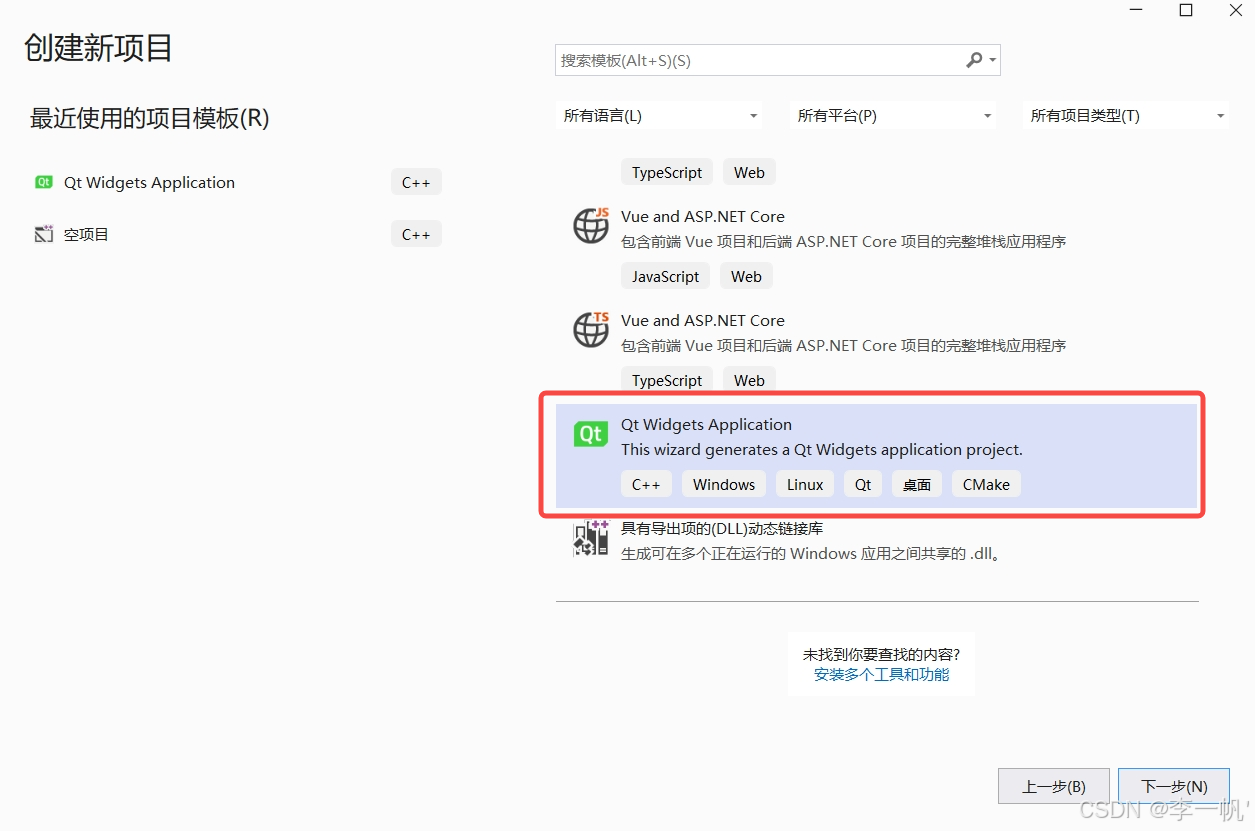Click the JS globe icon for Vue and ASP.NET Core

coord(591,225)
